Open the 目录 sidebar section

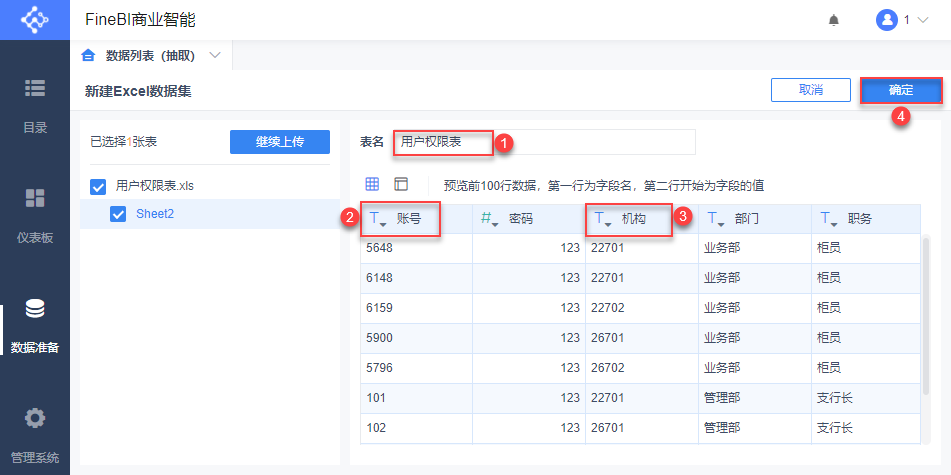[x=35, y=105]
